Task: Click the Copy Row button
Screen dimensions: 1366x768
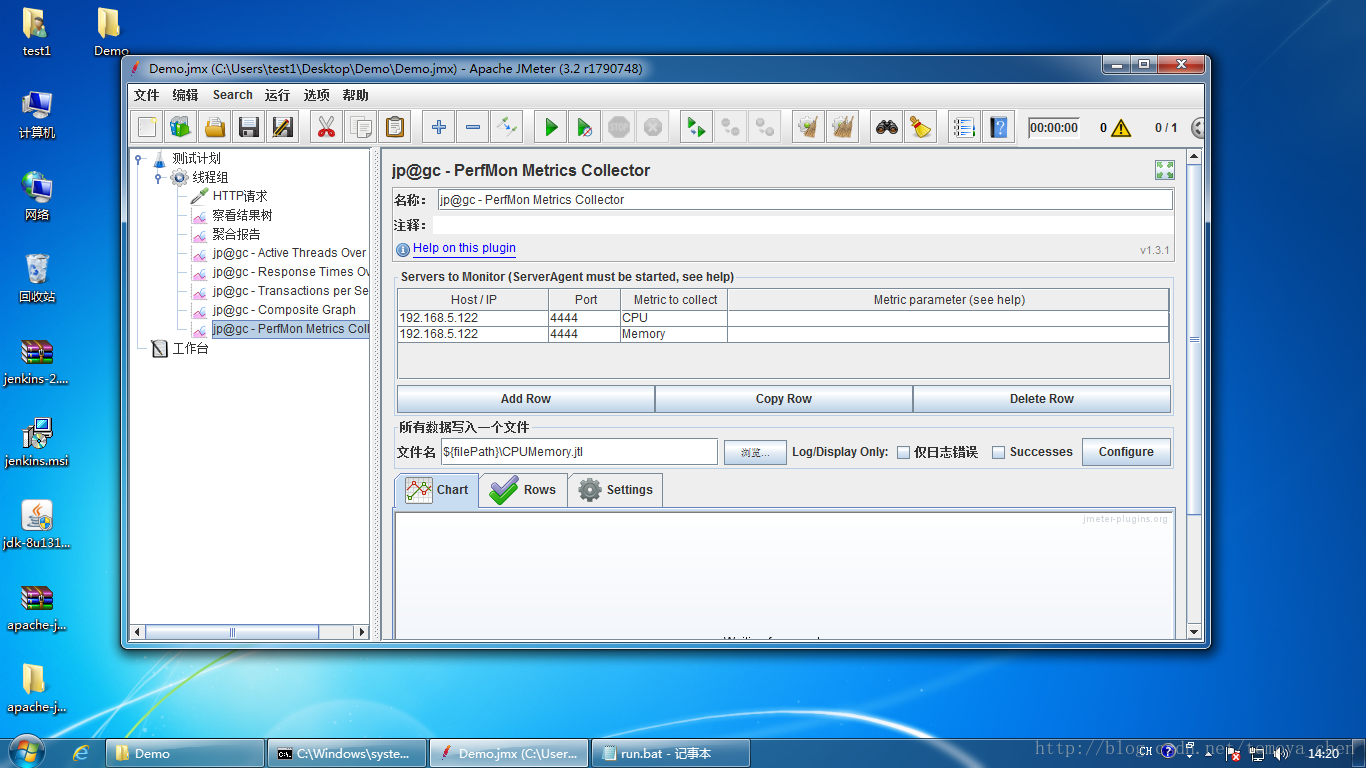Action: pyautogui.click(x=784, y=399)
